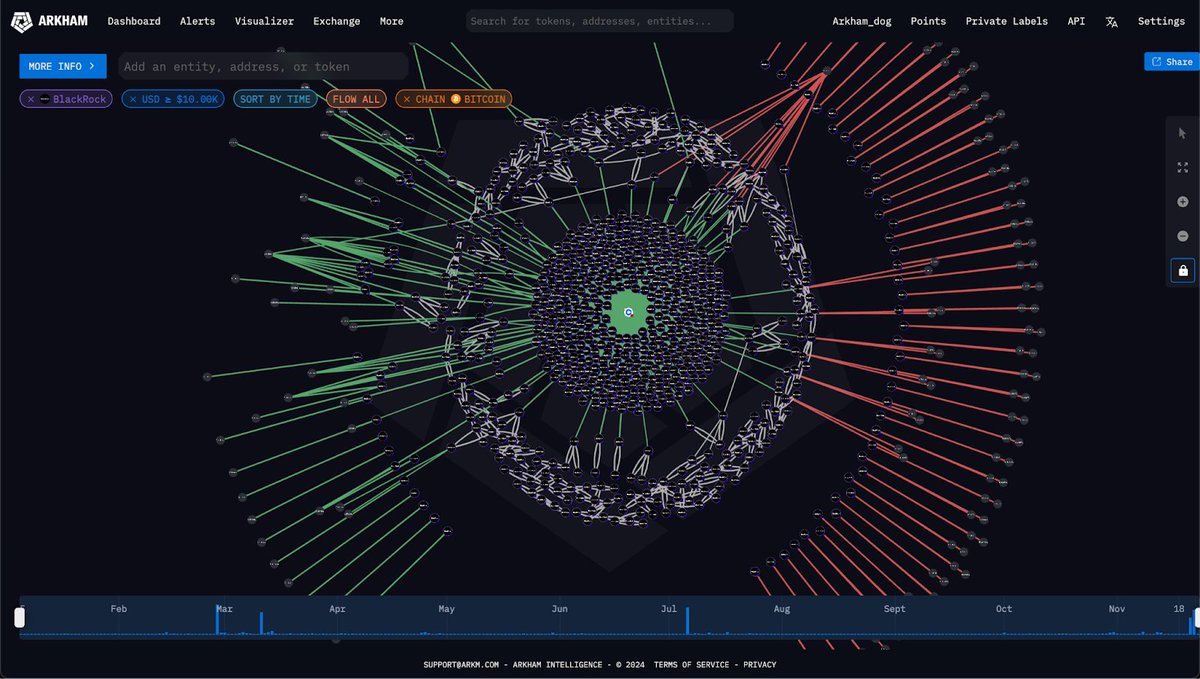Open the Points page
The image size is (1200, 679).
click(928, 21)
